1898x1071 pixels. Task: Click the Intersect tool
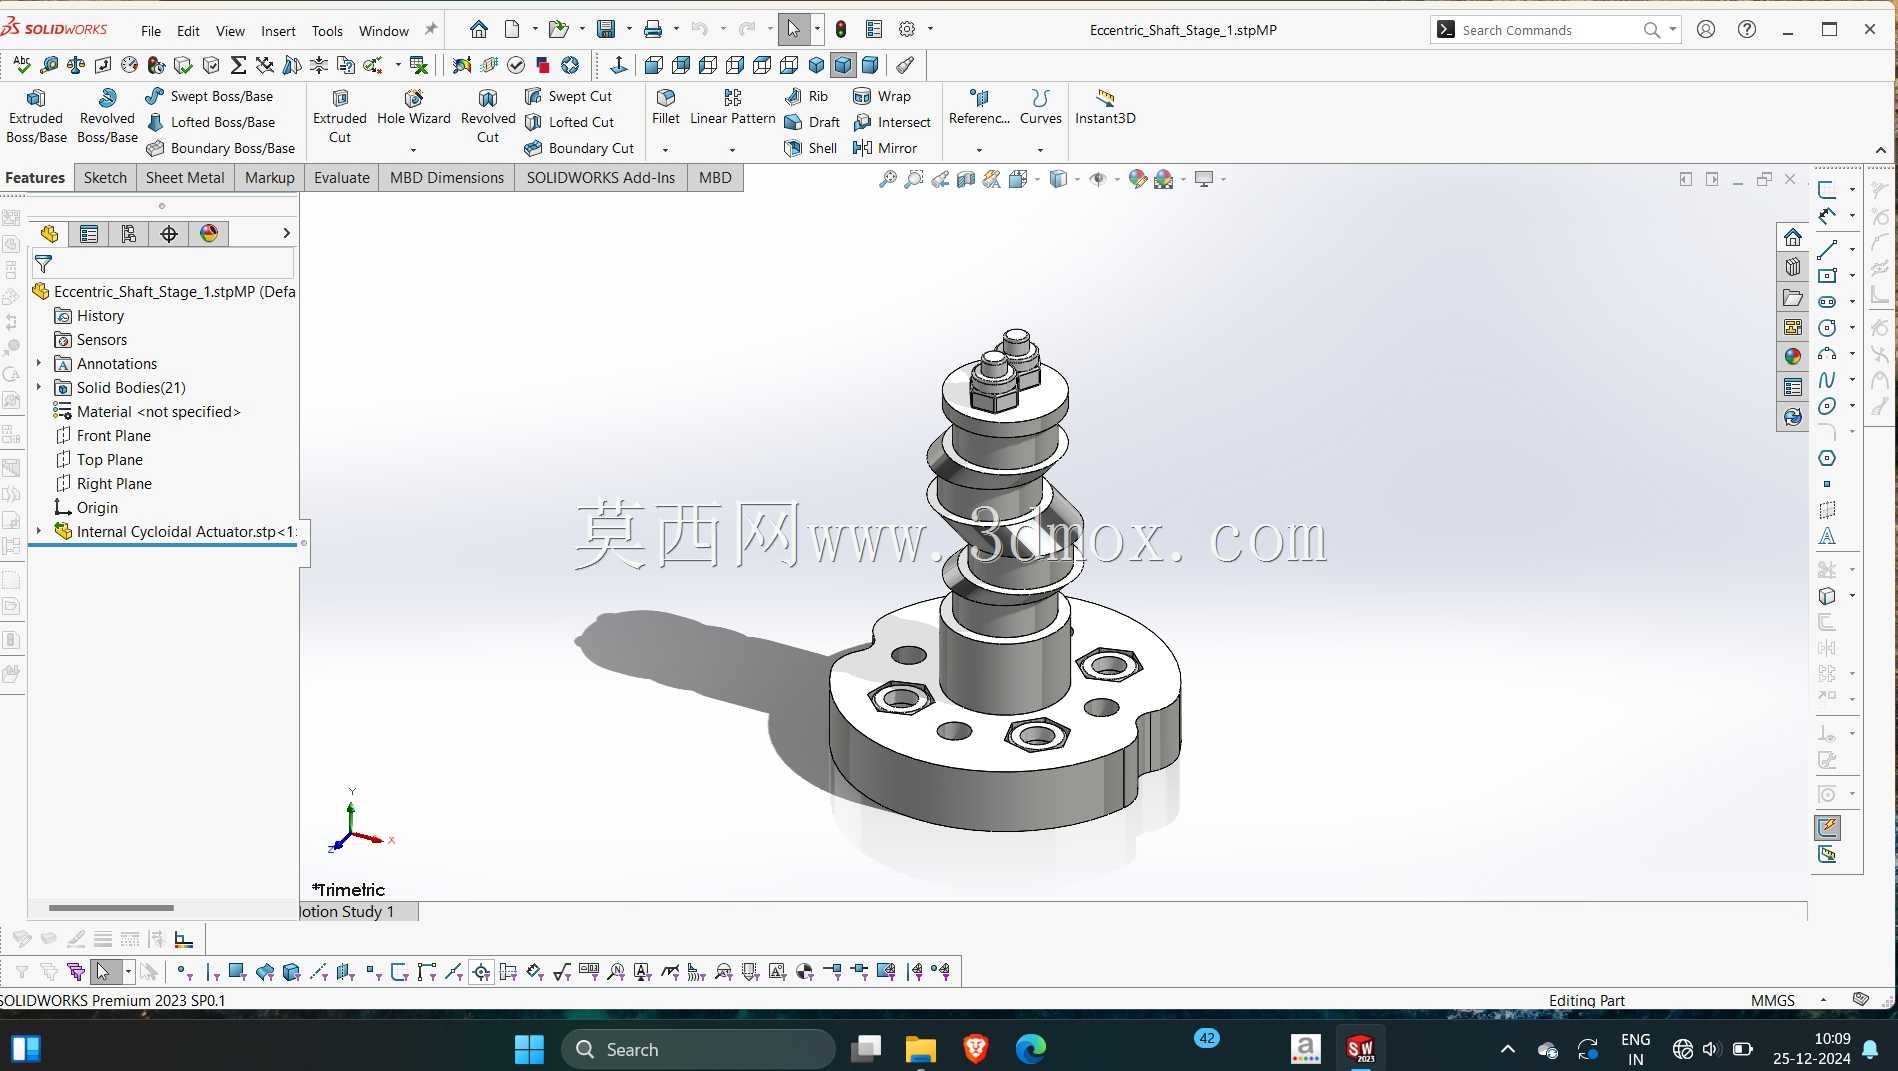[x=891, y=122]
